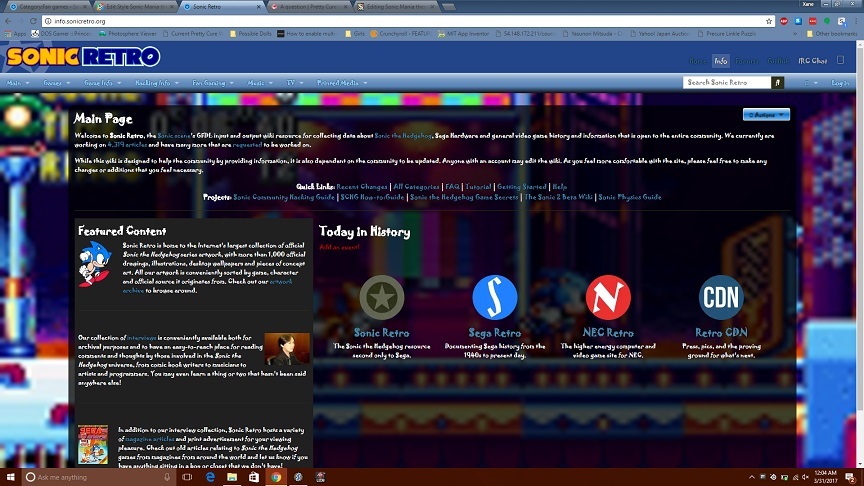This screenshot has width=864, height=486.
Task: Click the Retro CDN circle icon
Action: click(x=721, y=298)
